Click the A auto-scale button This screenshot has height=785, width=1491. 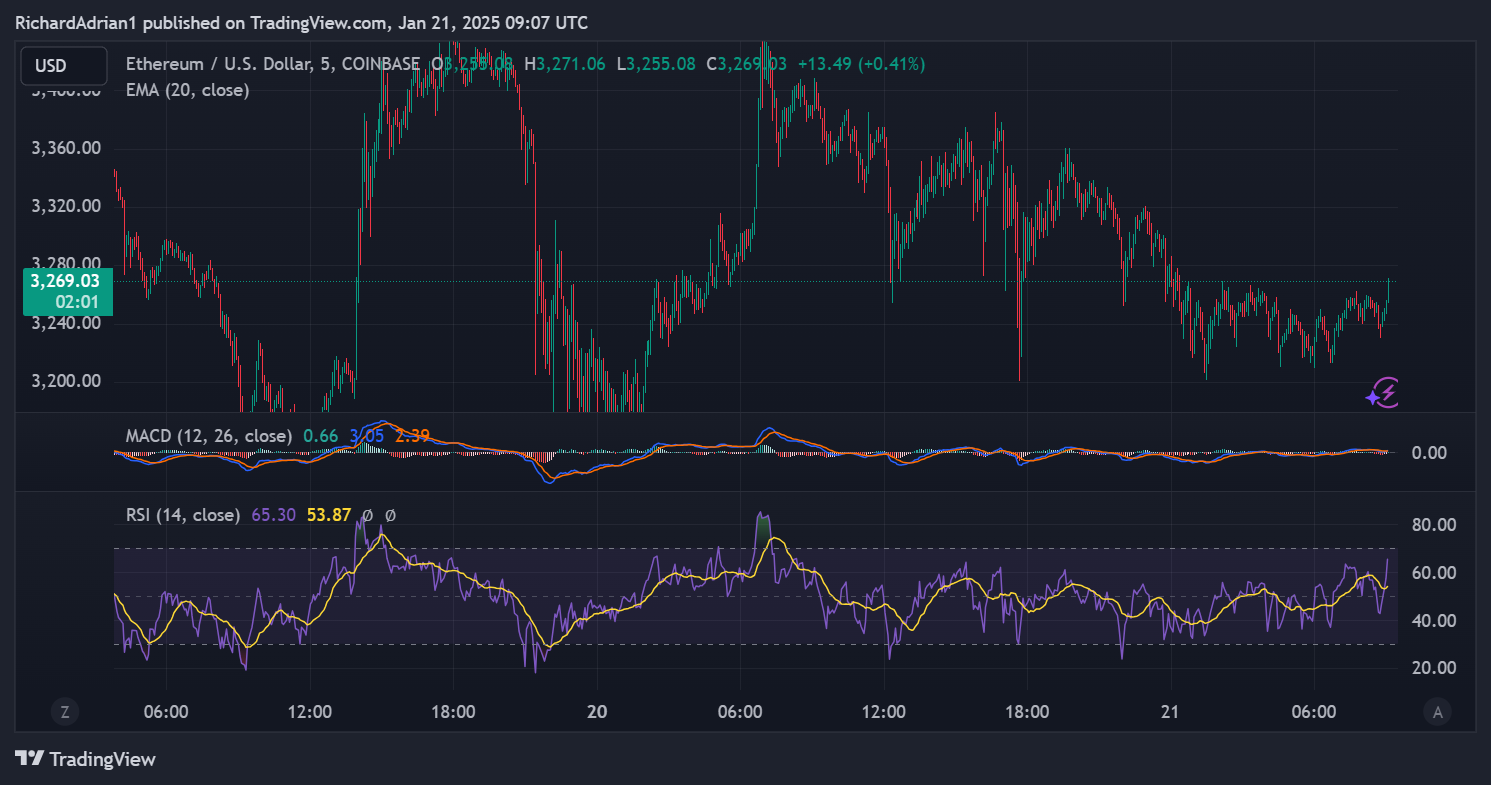point(1437,712)
